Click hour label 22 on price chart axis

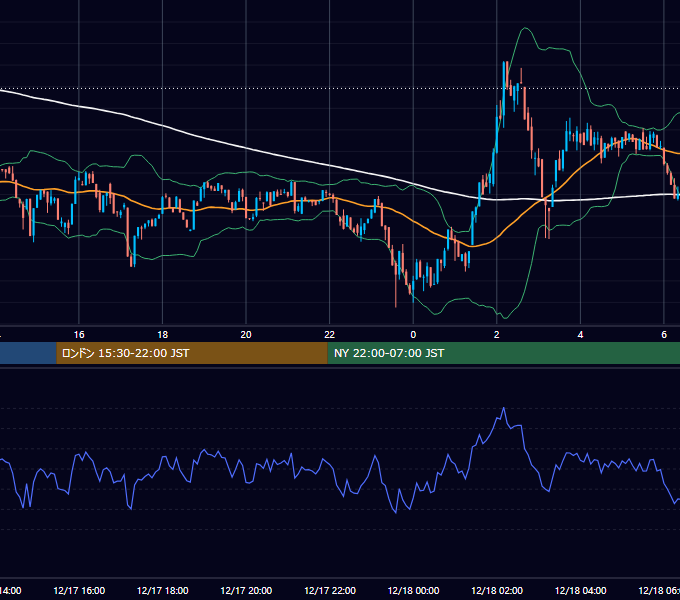pos(330,335)
